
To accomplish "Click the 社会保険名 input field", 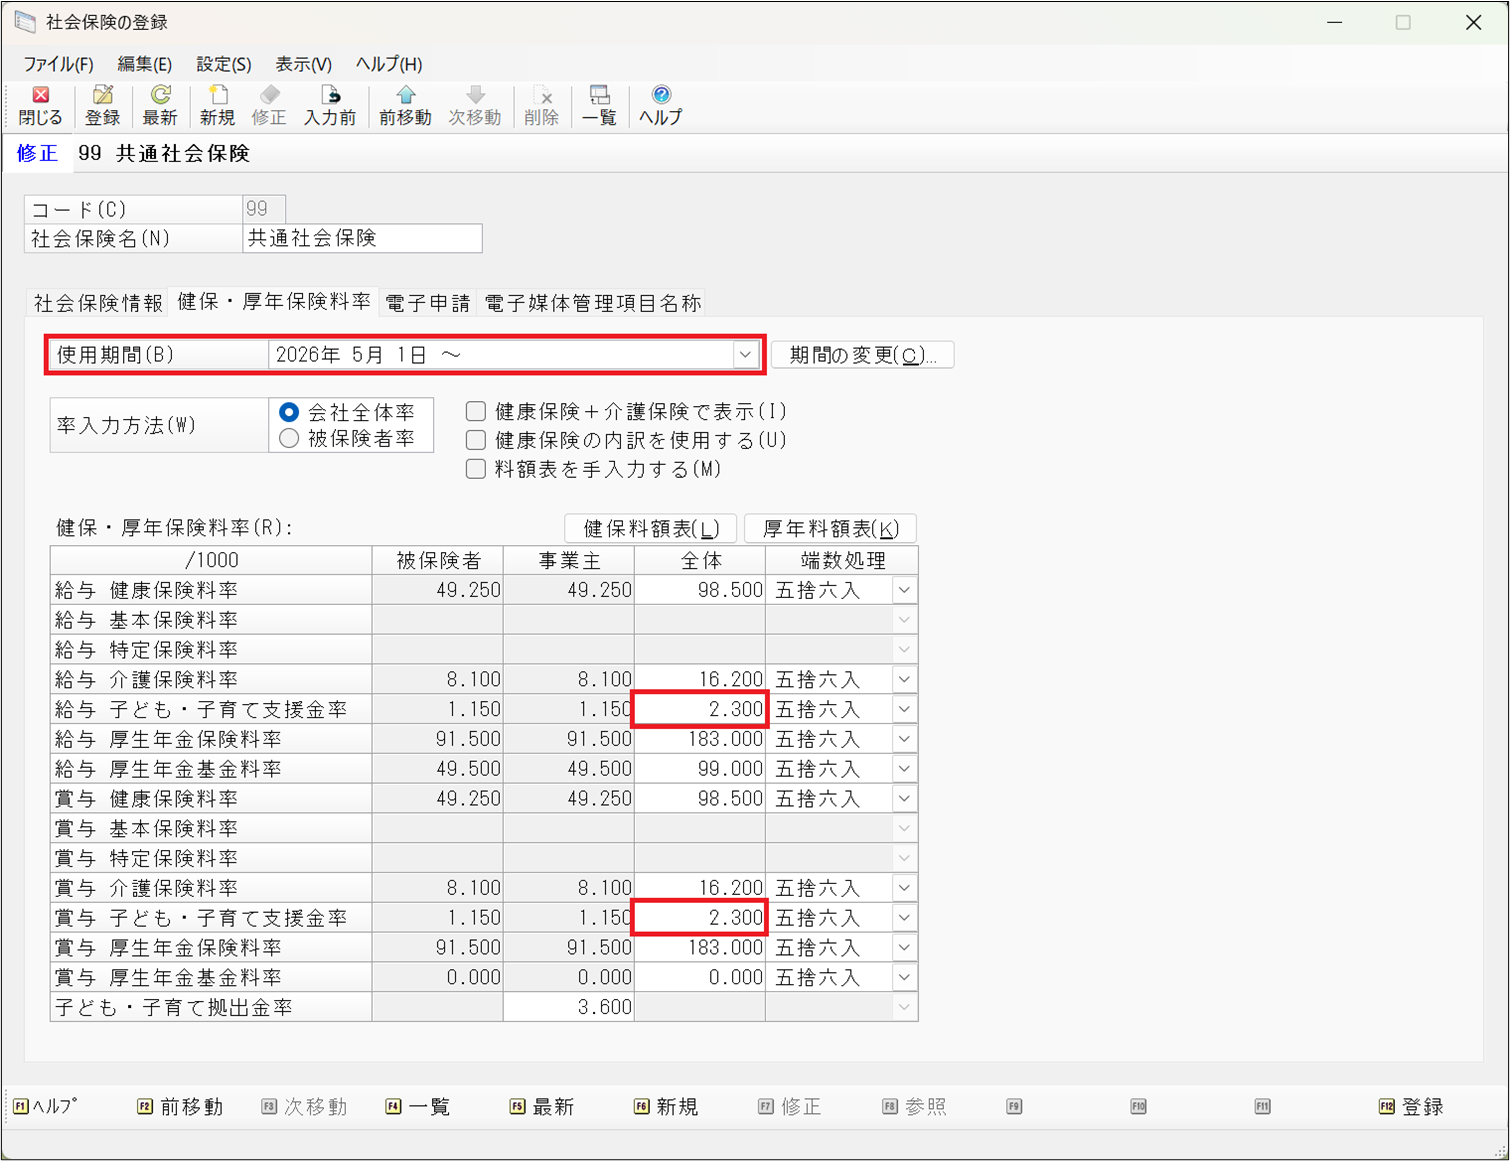I will coord(362,238).
